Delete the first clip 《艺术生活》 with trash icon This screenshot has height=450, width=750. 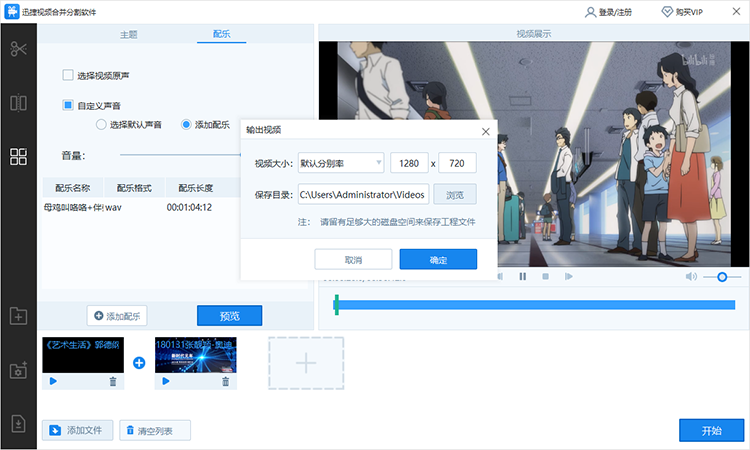pos(113,381)
